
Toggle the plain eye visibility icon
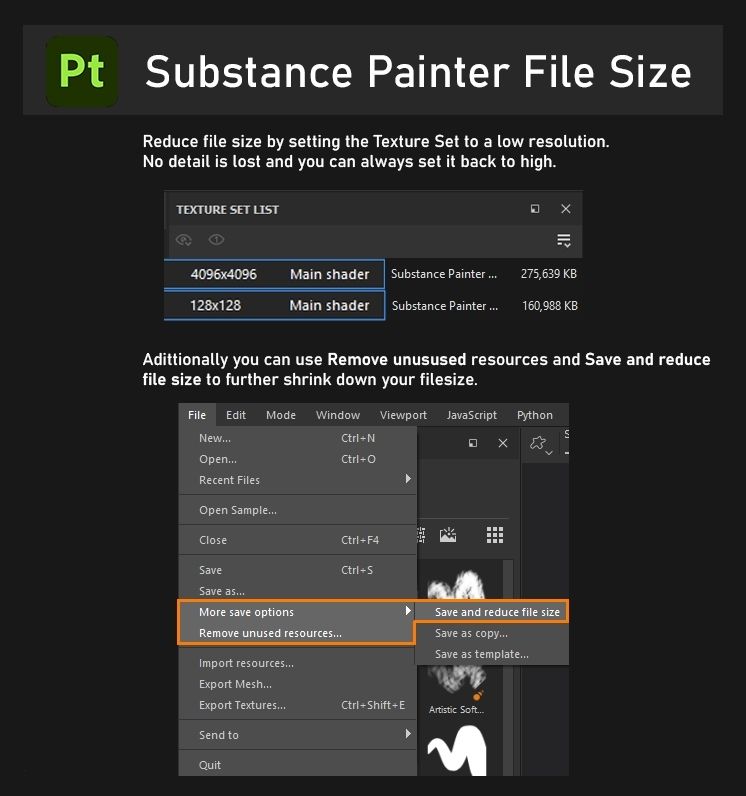point(216,239)
